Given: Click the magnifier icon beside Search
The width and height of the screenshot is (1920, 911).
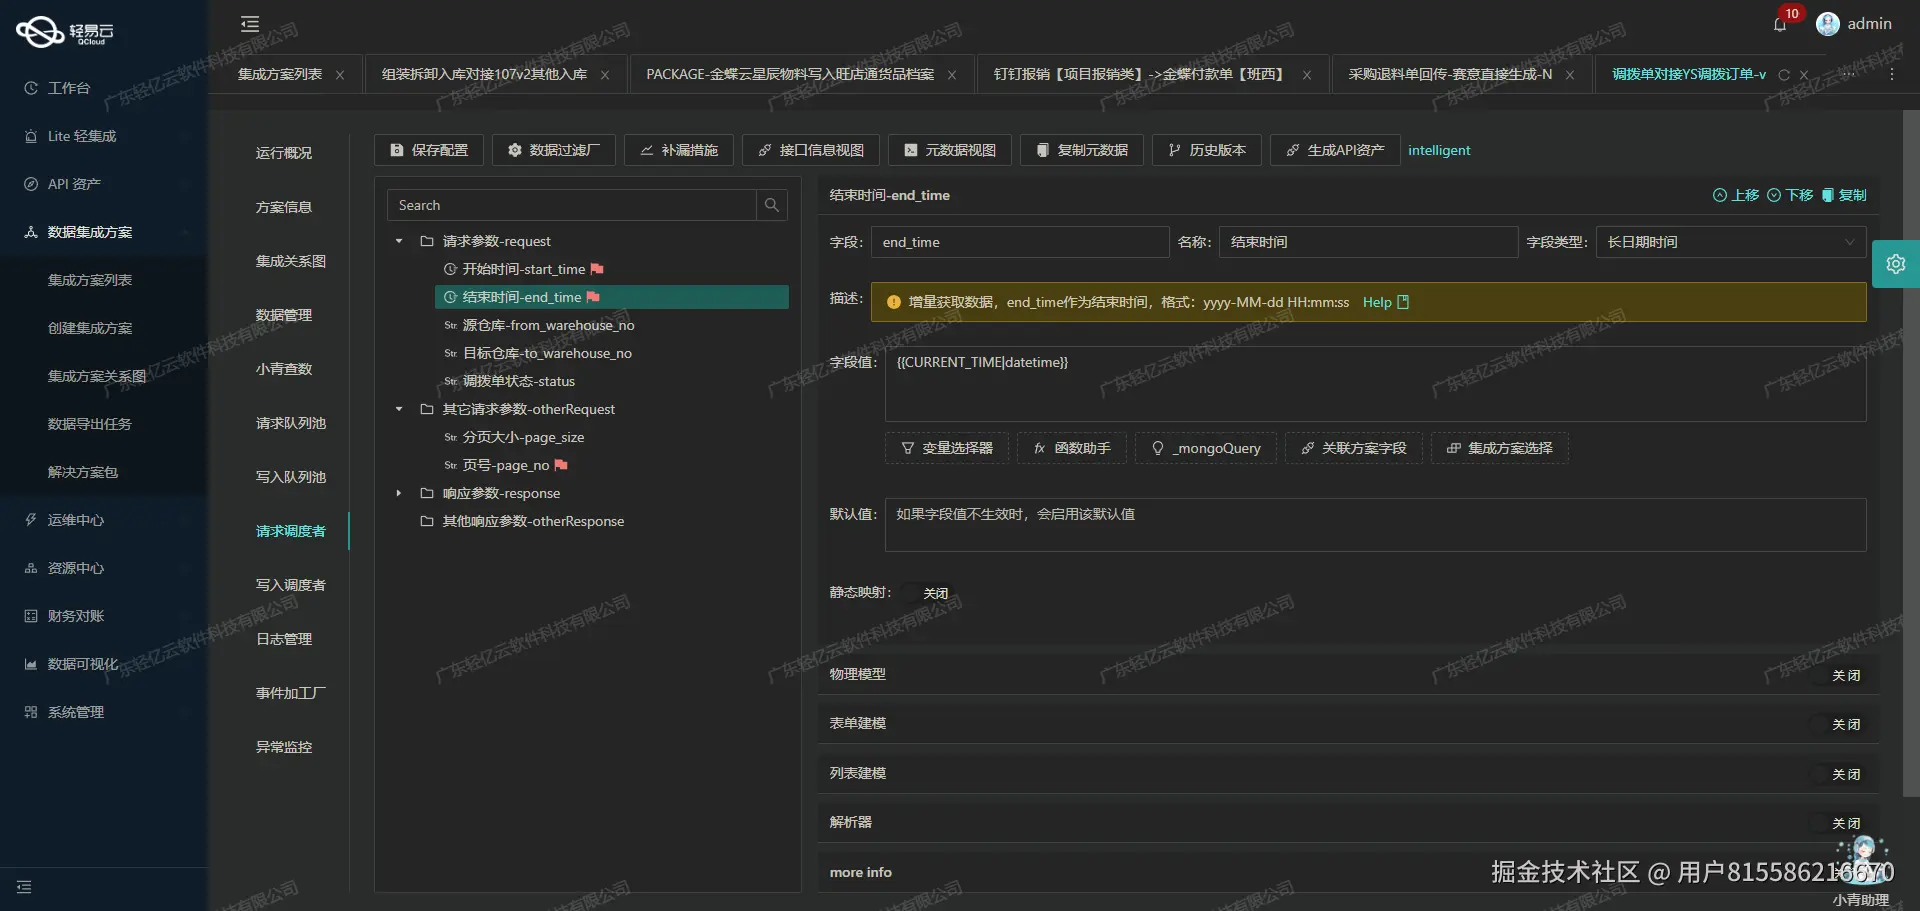Looking at the screenshot, I should [x=772, y=205].
